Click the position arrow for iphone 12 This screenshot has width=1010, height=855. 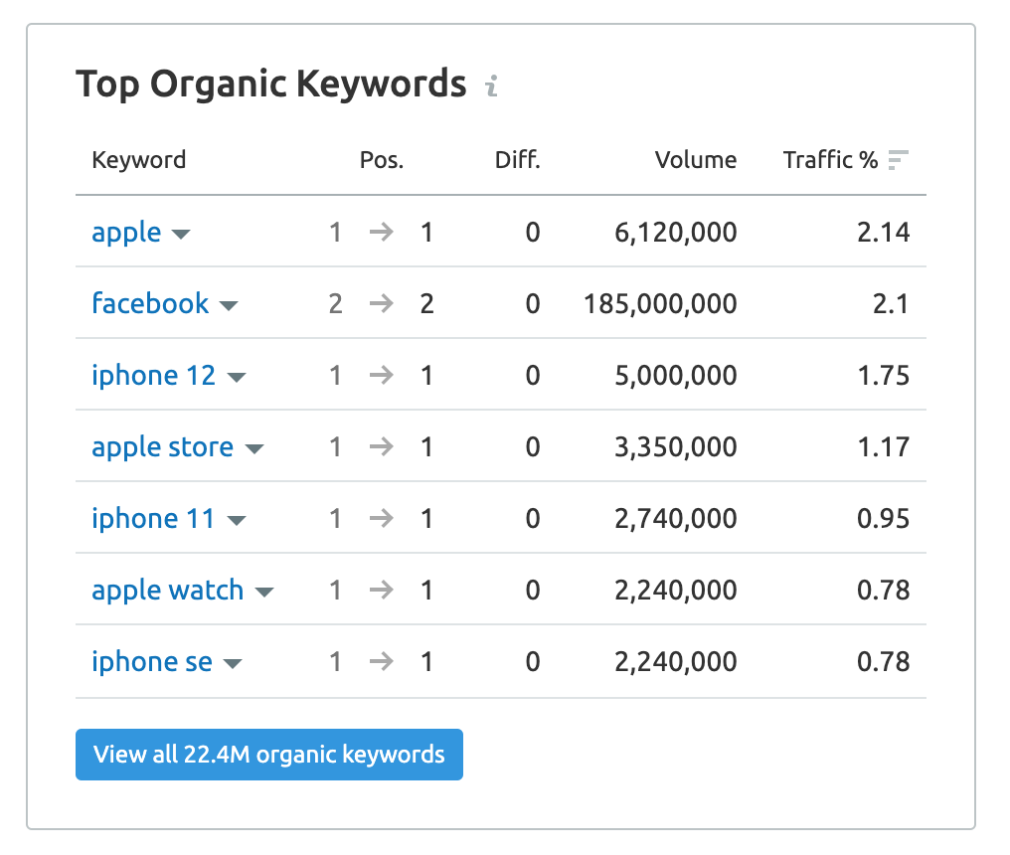(x=381, y=375)
